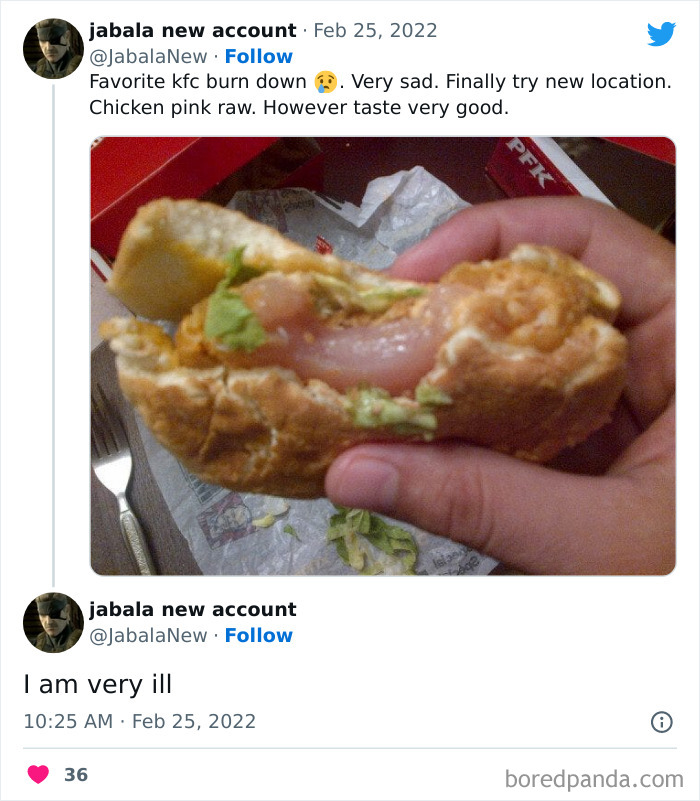Click the profile avatar on the reply tweet
This screenshot has height=801, width=700.
[x=51, y=622]
